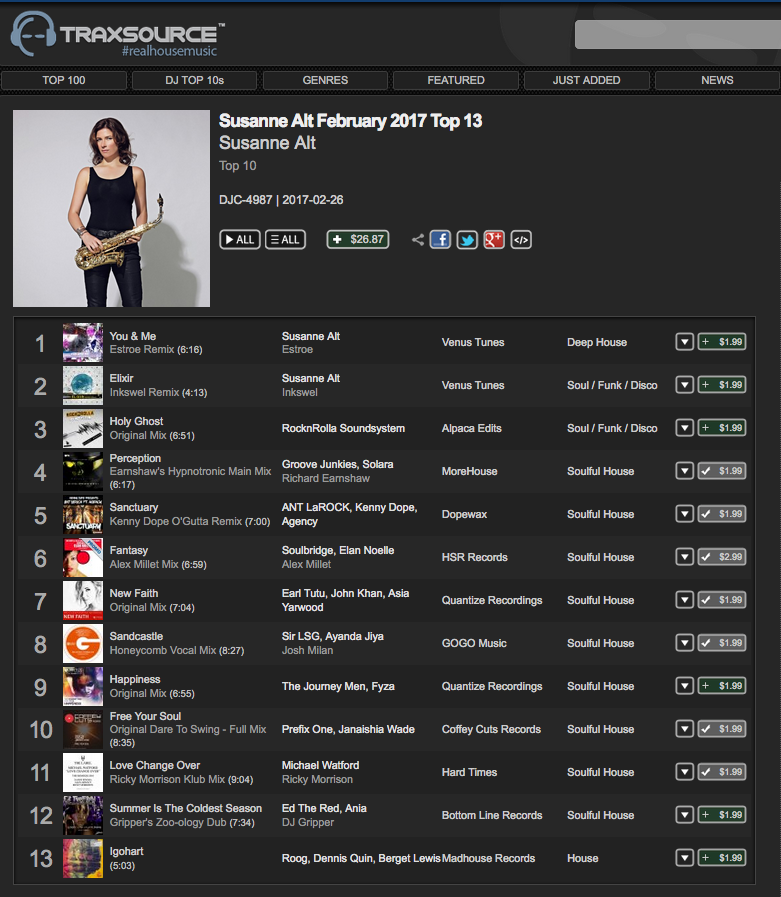The height and width of the screenshot is (897, 781).
Task: Add Elixir to cart
Action: (x=721, y=385)
